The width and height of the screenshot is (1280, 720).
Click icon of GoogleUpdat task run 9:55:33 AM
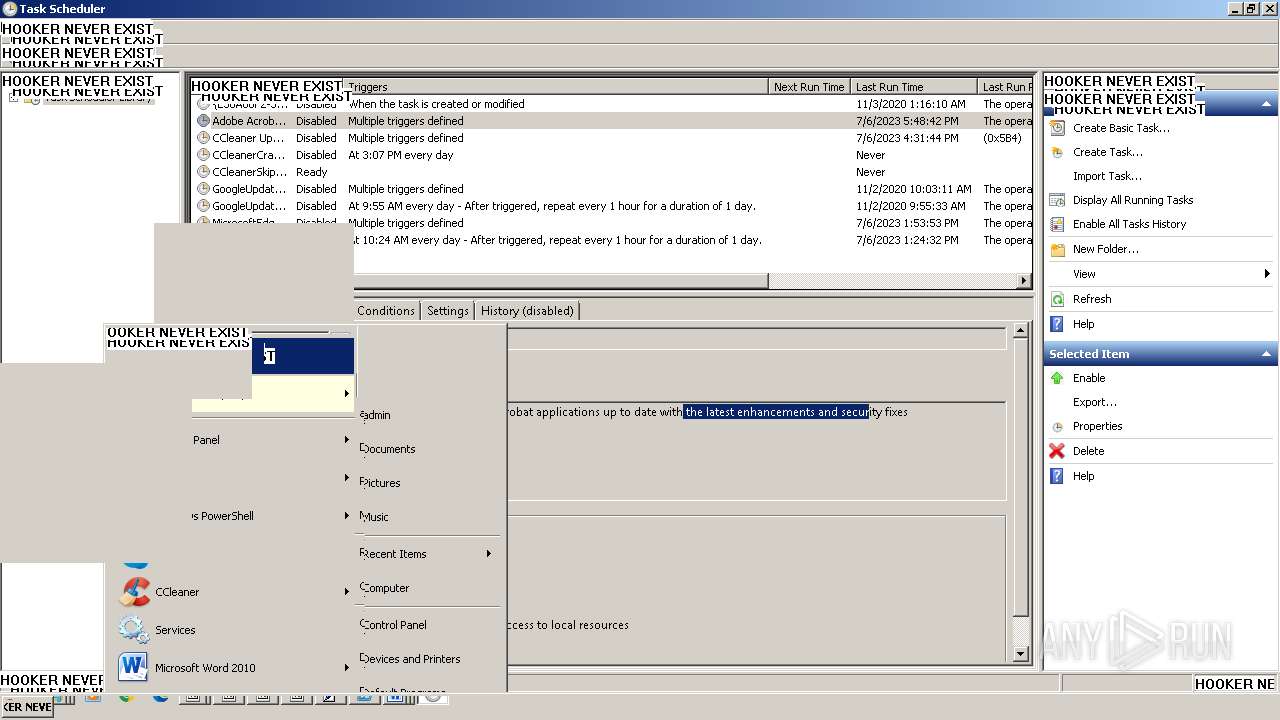coord(204,206)
